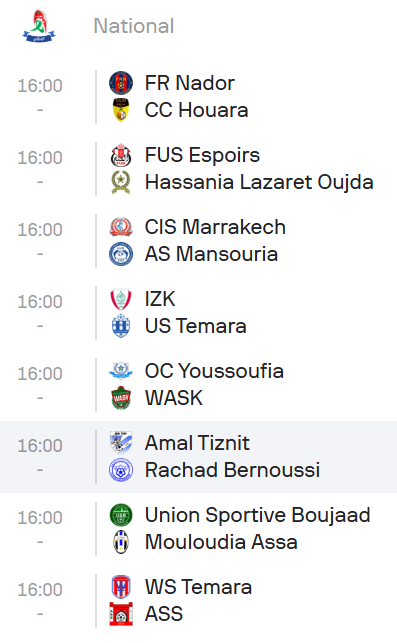Click the National league logo icon
The height and width of the screenshot is (643, 397).
tap(39, 26)
